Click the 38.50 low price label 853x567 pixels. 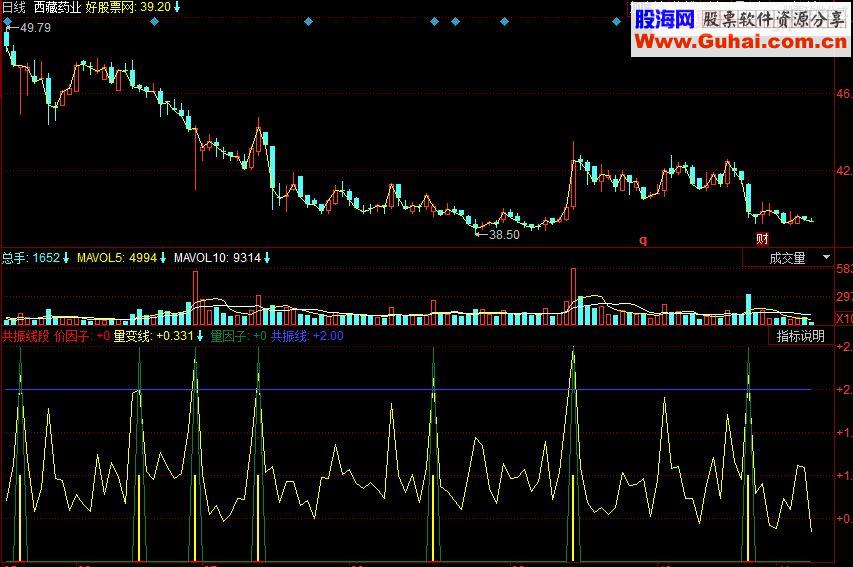[x=504, y=235]
